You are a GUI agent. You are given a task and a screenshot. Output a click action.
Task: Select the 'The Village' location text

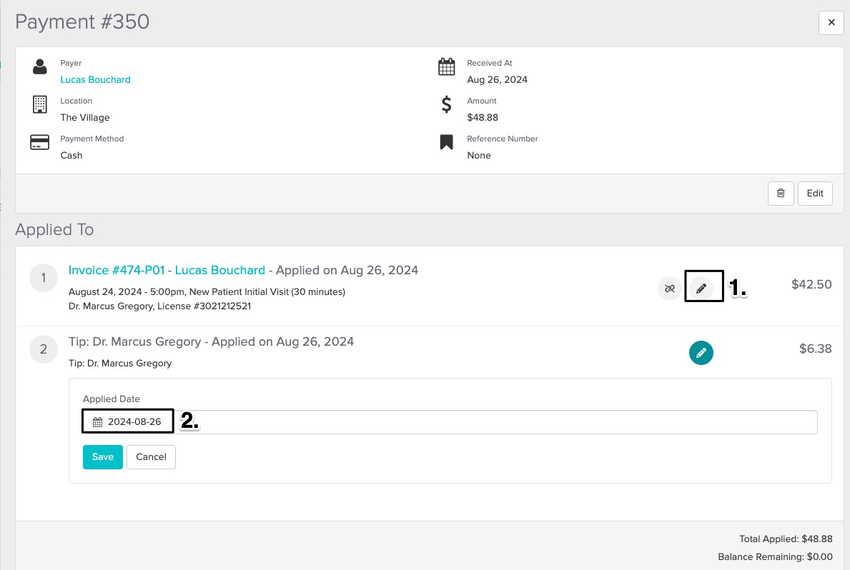85,118
